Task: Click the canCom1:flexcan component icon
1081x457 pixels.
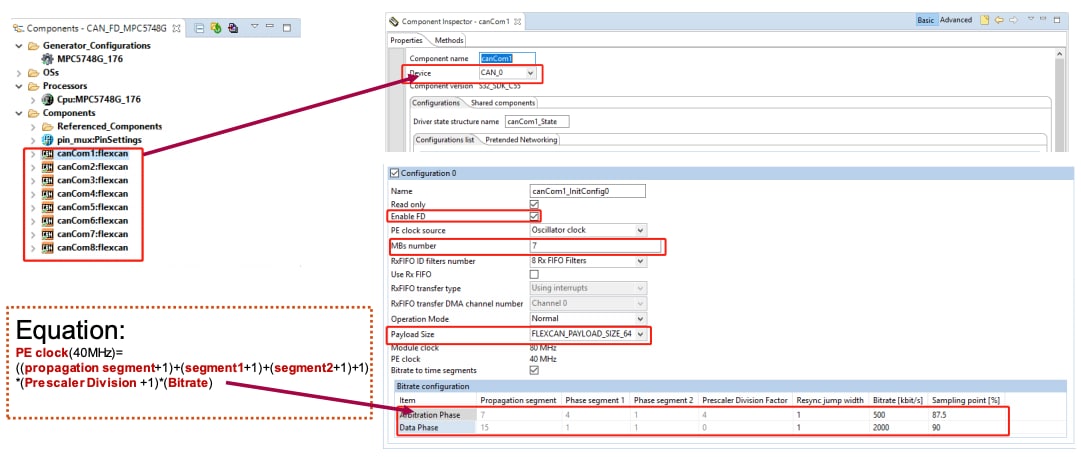Action: pos(47,154)
